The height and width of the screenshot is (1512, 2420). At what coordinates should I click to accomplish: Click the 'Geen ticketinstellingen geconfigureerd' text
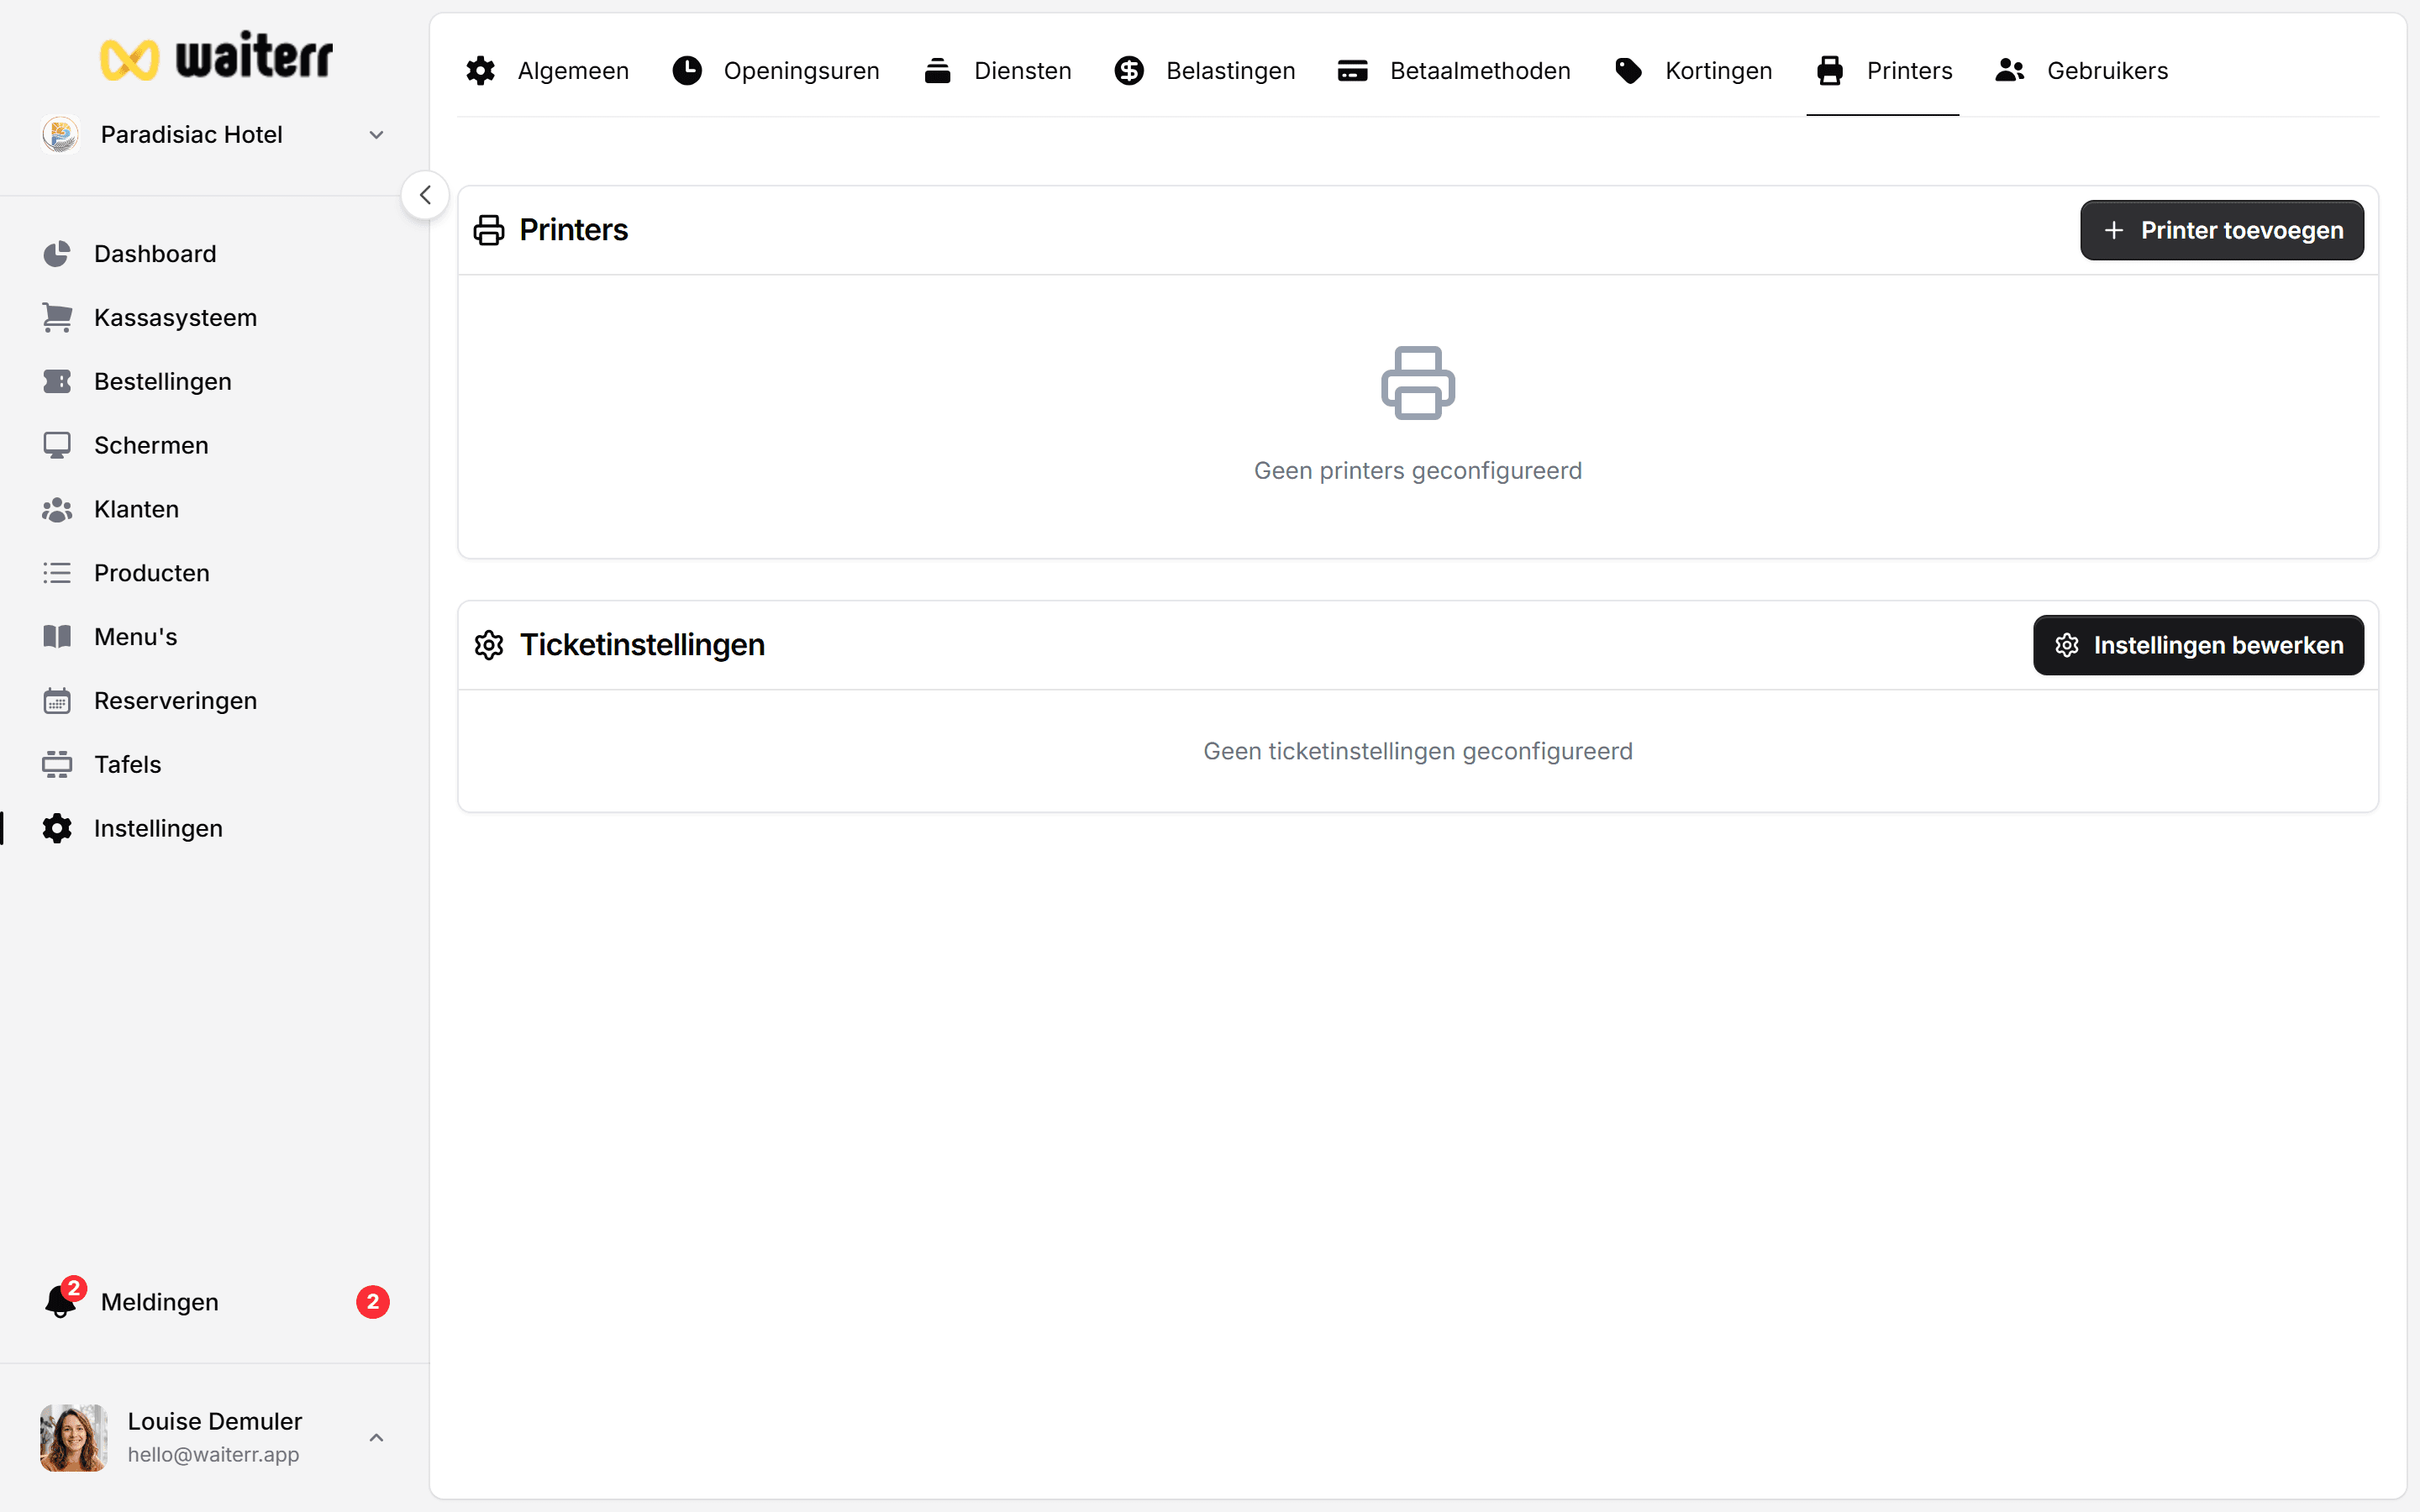click(1418, 752)
